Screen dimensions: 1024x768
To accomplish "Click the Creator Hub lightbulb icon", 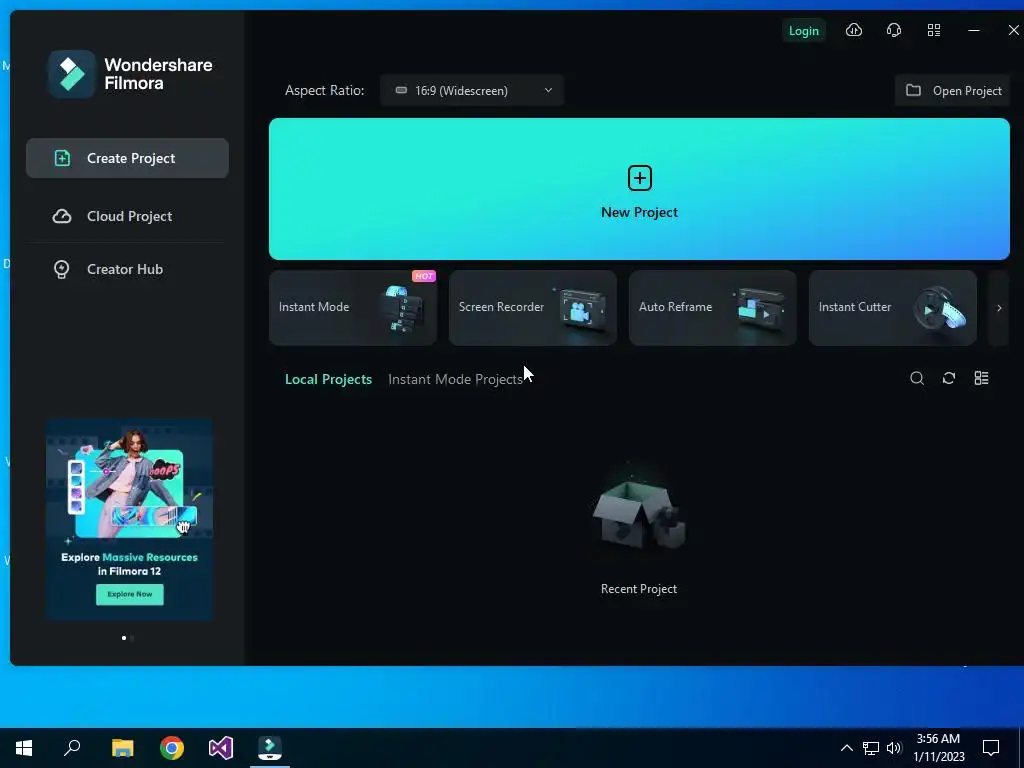I will point(61,269).
